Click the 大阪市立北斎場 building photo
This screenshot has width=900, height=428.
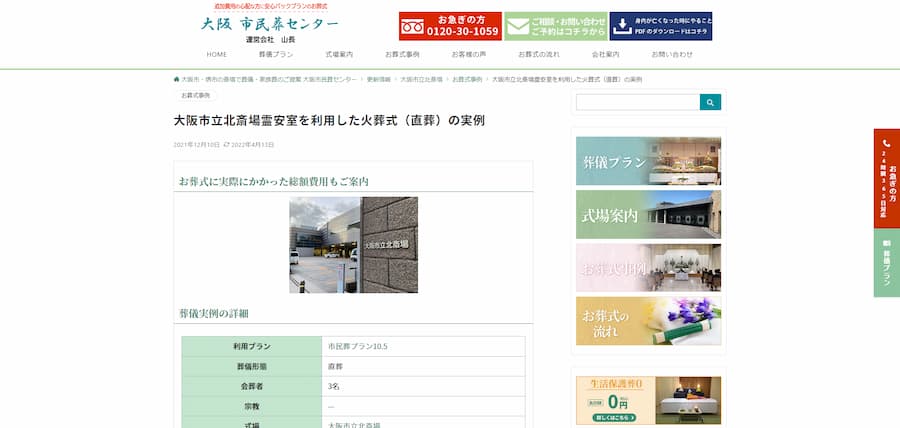pos(354,245)
